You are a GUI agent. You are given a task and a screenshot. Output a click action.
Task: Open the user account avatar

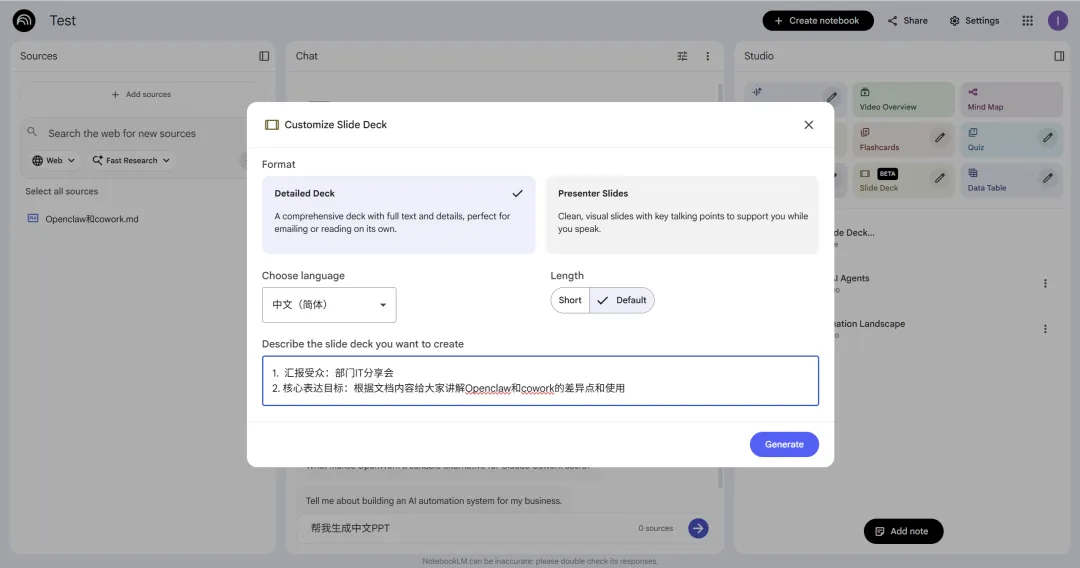click(x=1057, y=21)
